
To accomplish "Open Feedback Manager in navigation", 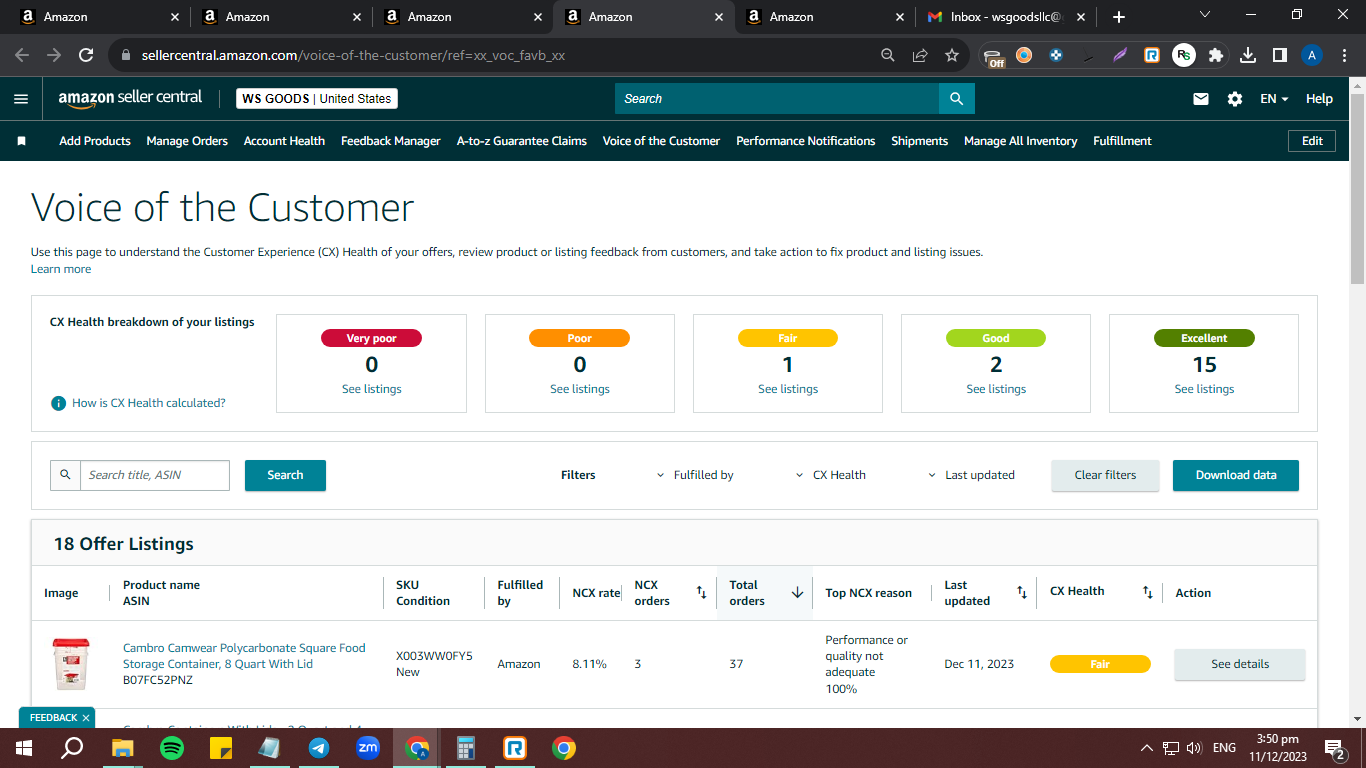I will point(391,141).
